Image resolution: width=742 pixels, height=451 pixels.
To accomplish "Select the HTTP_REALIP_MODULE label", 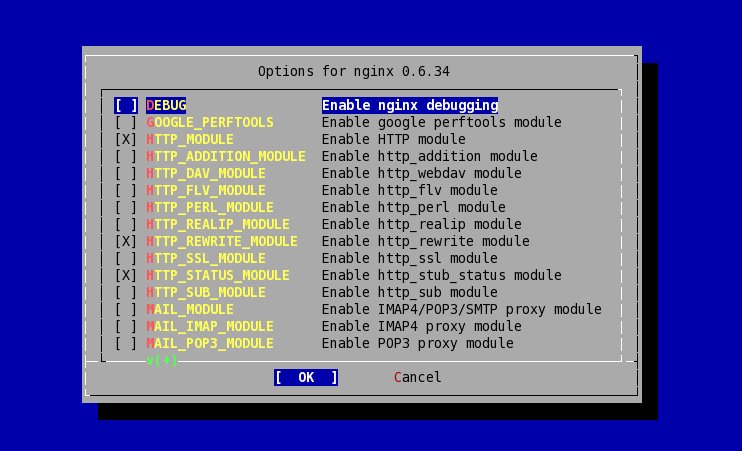I will pos(218,224).
